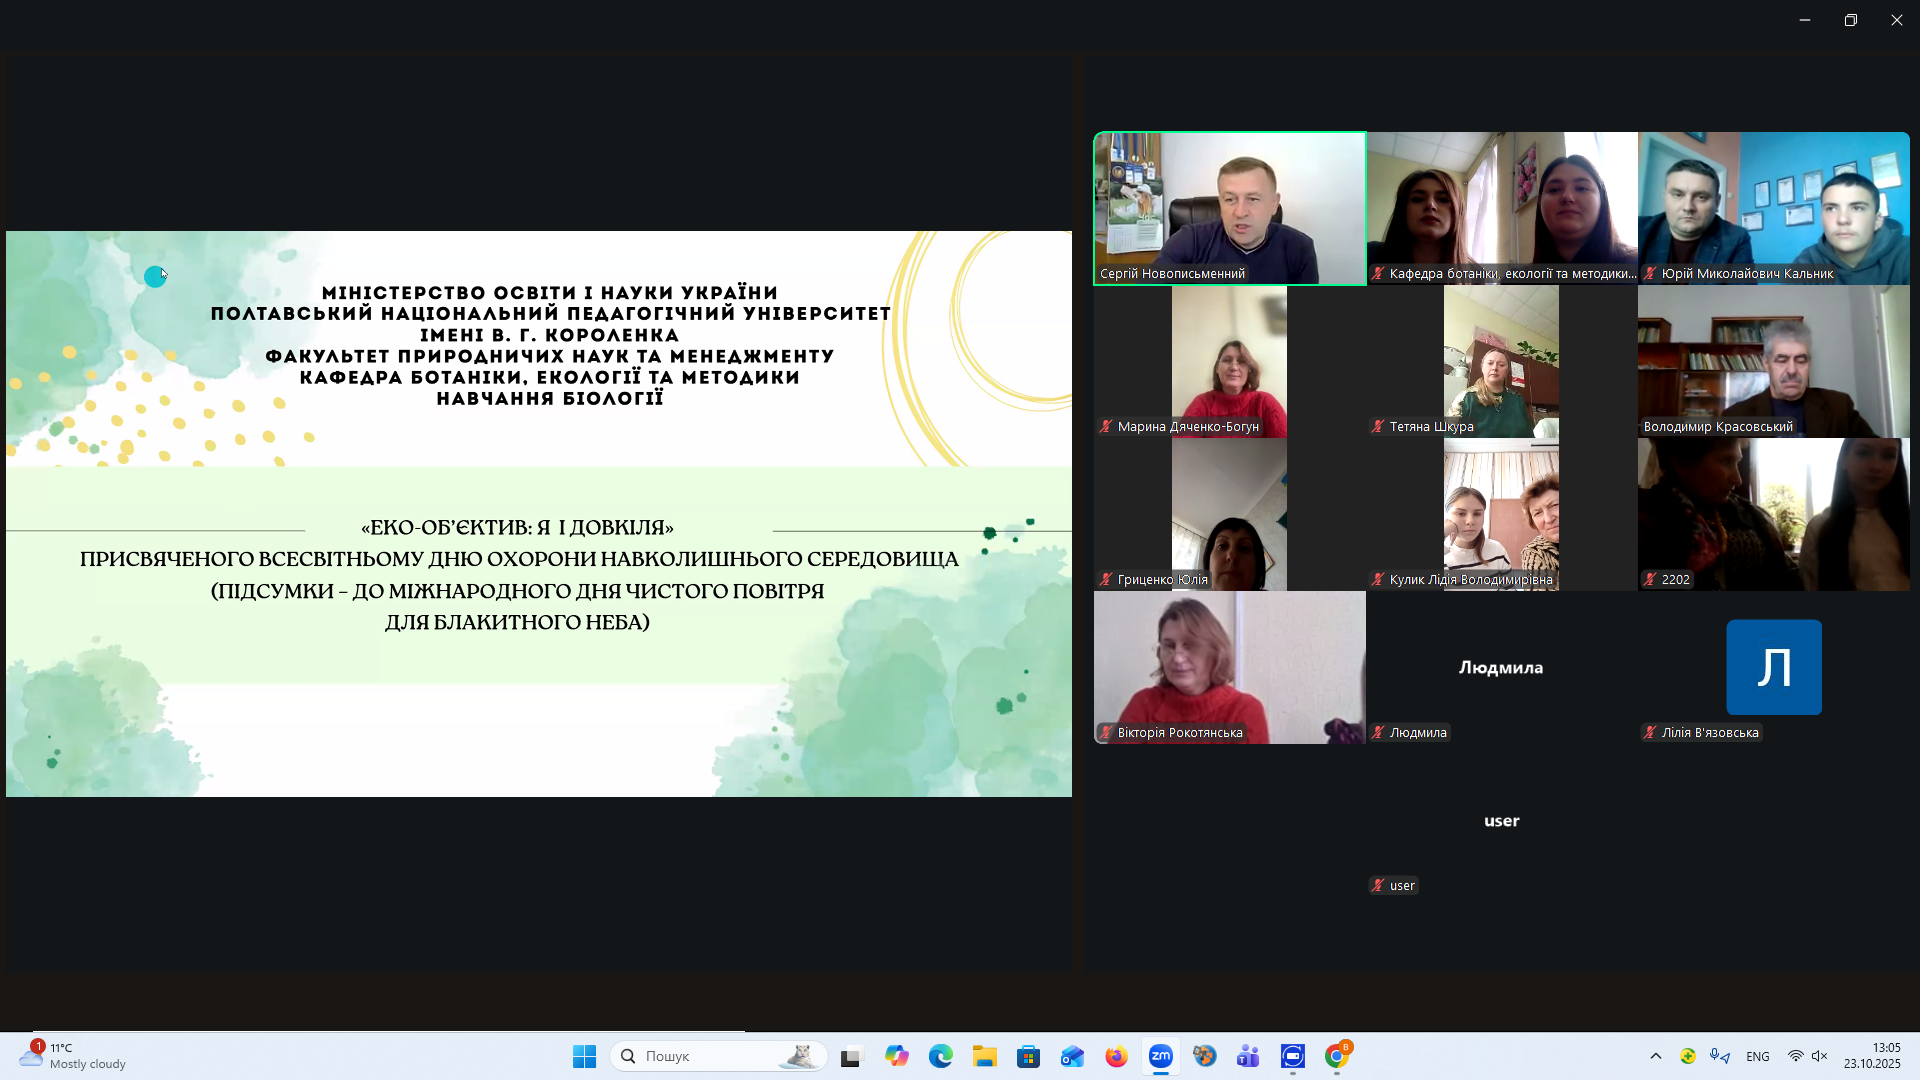Open File Explorer from taskbar
Viewport: 1920px width, 1080px height.
[984, 1056]
